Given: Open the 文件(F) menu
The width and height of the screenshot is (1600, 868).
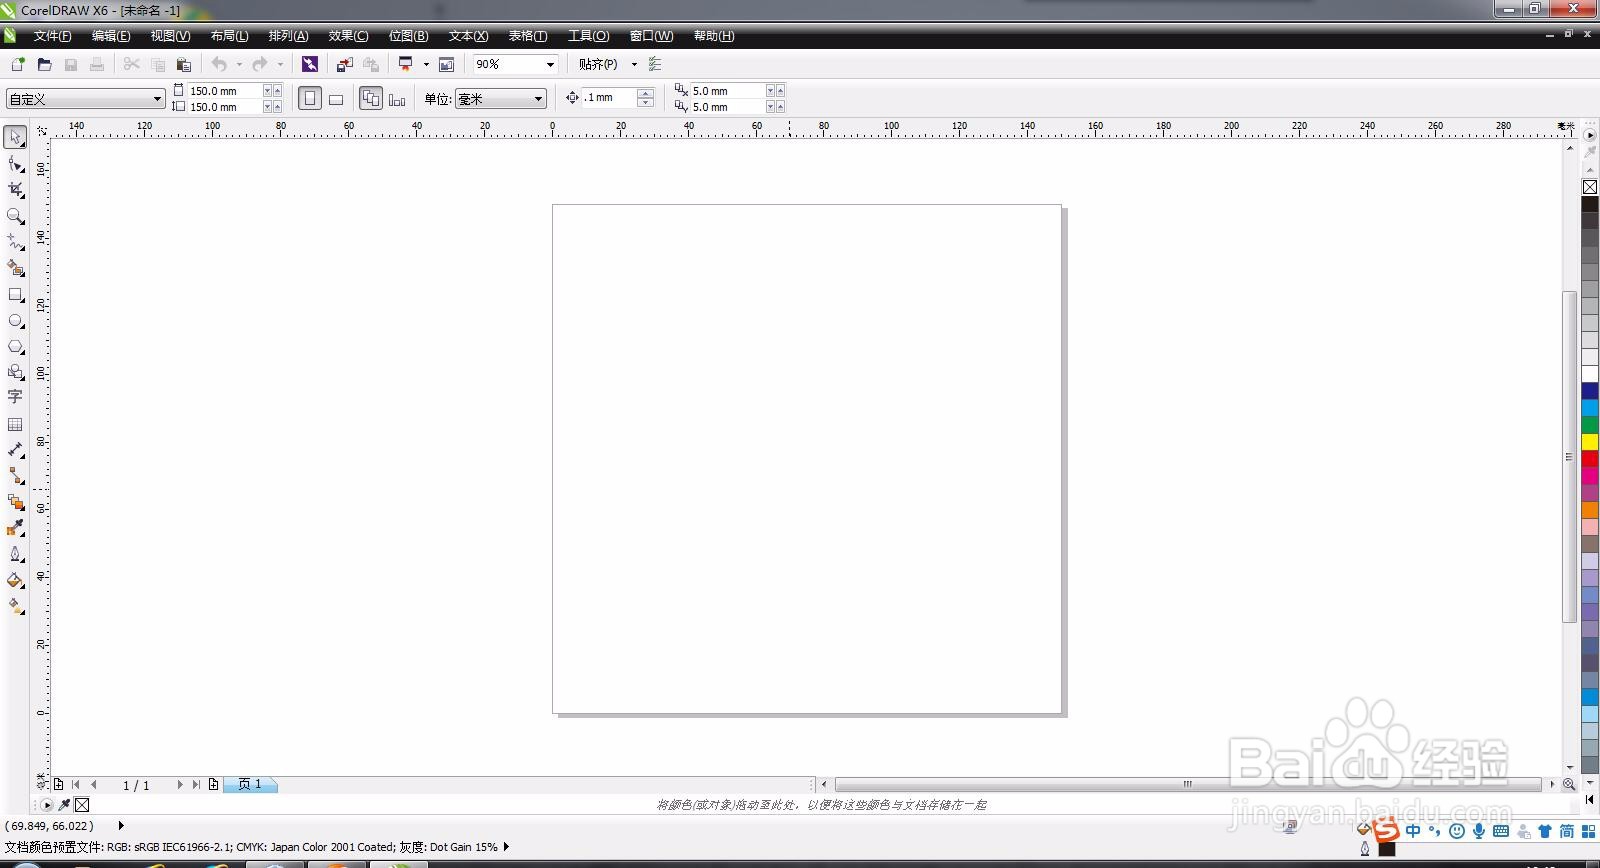Looking at the screenshot, I should (52, 36).
